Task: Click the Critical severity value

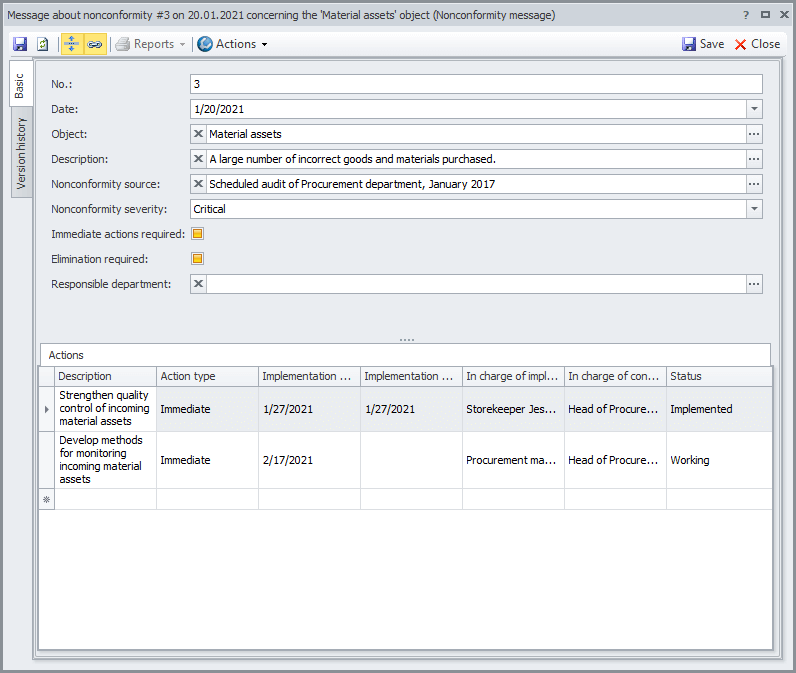Action: [x=209, y=209]
